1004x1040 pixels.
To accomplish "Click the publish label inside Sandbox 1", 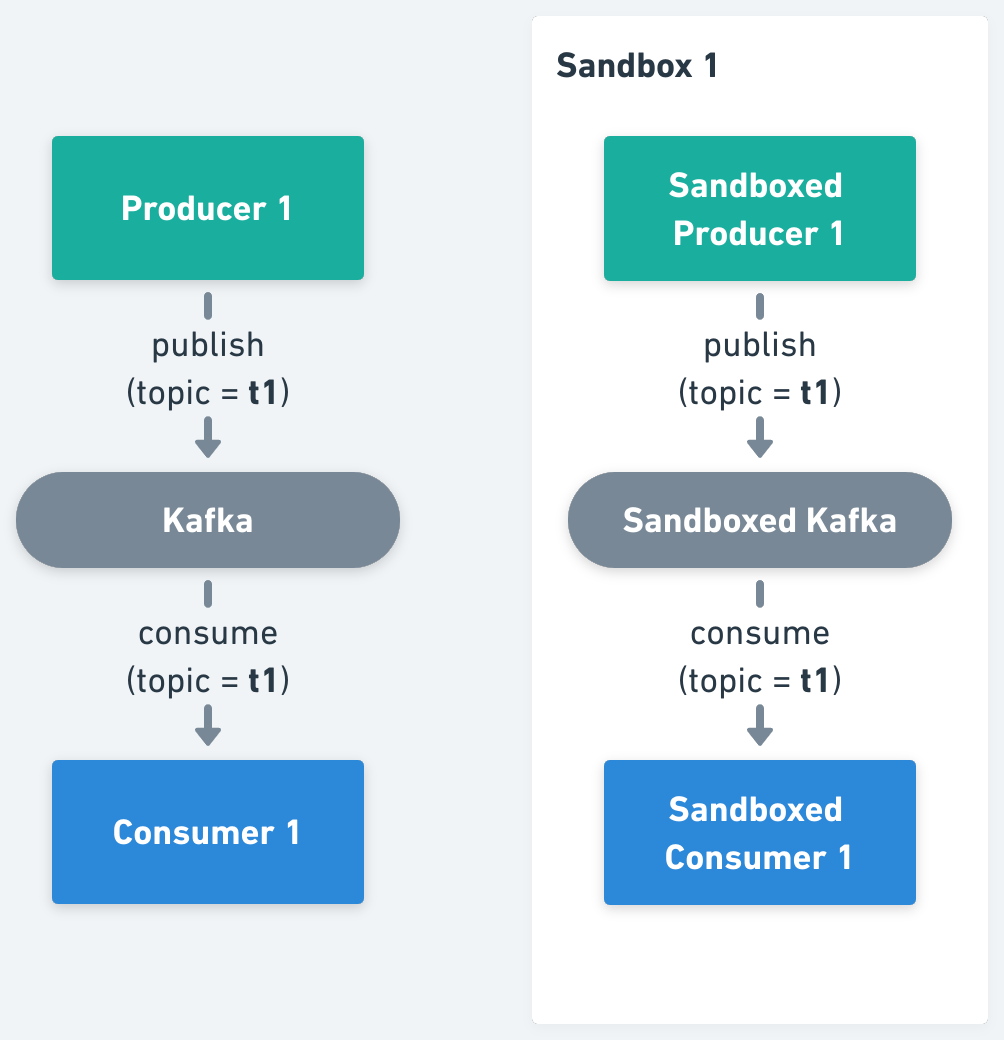I will (x=760, y=345).
